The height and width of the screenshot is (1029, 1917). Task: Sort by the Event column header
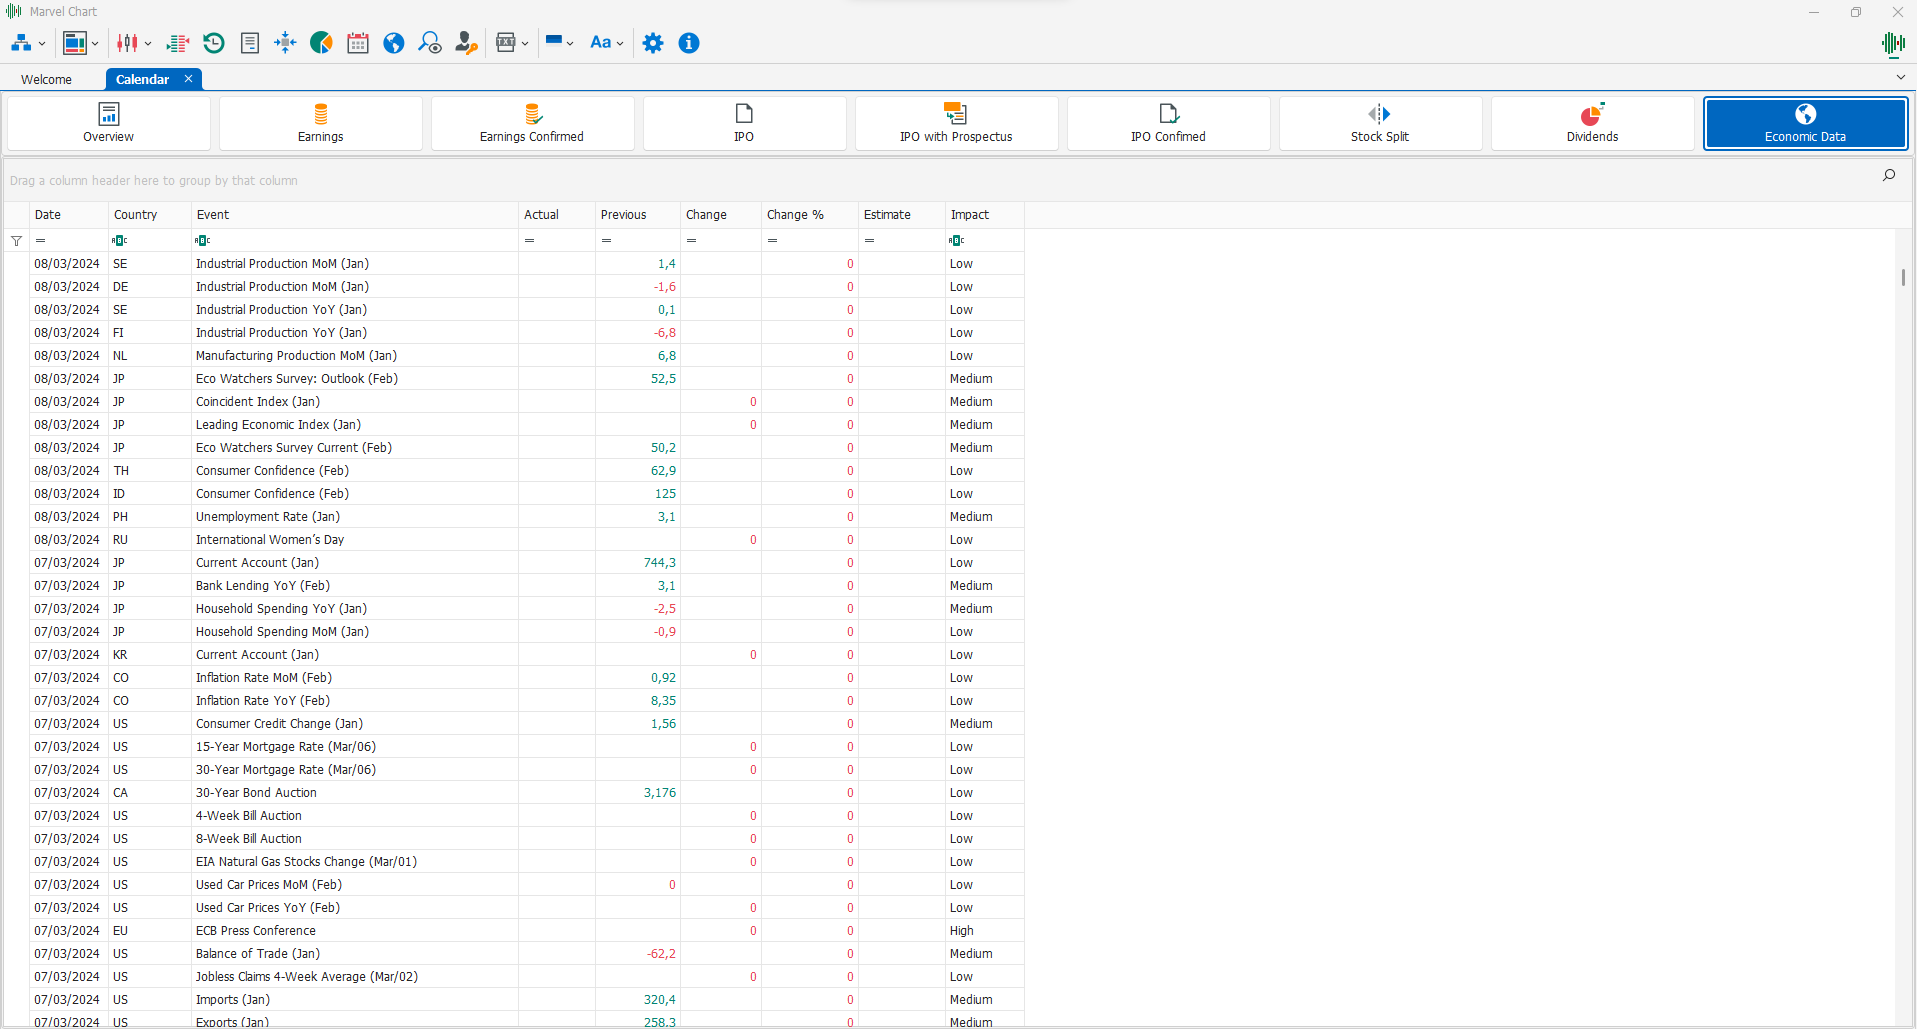(x=355, y=215)
